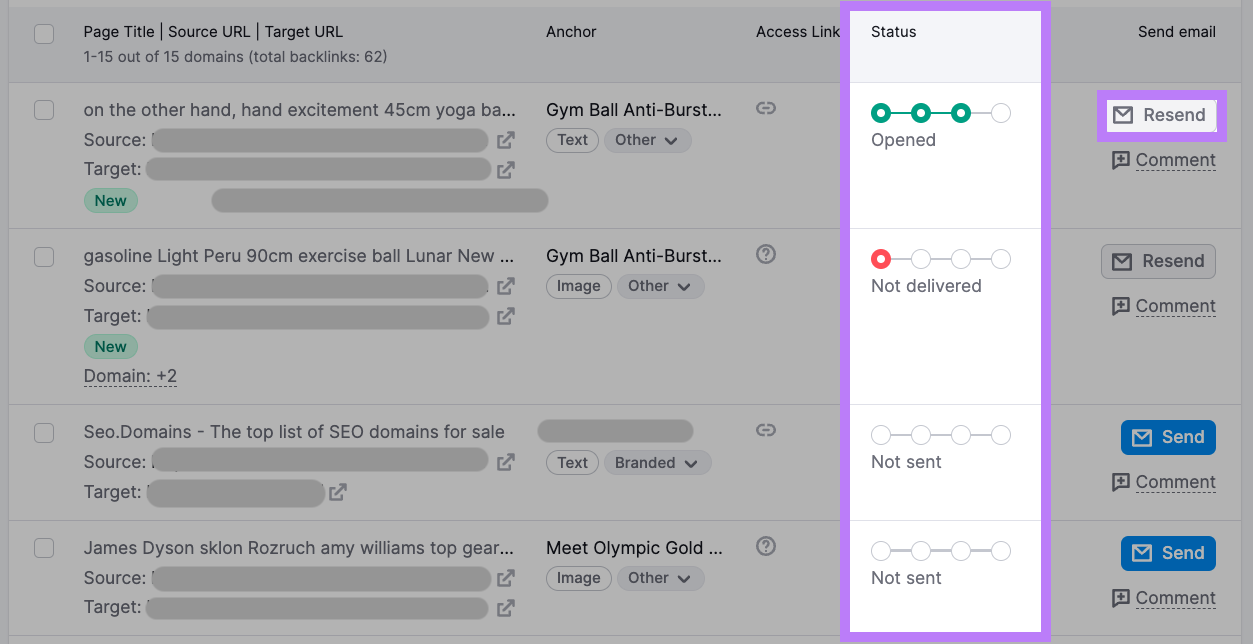
Task: Click the Target external link icon on gasoline Light Peru row
Action: coord(506,317)
